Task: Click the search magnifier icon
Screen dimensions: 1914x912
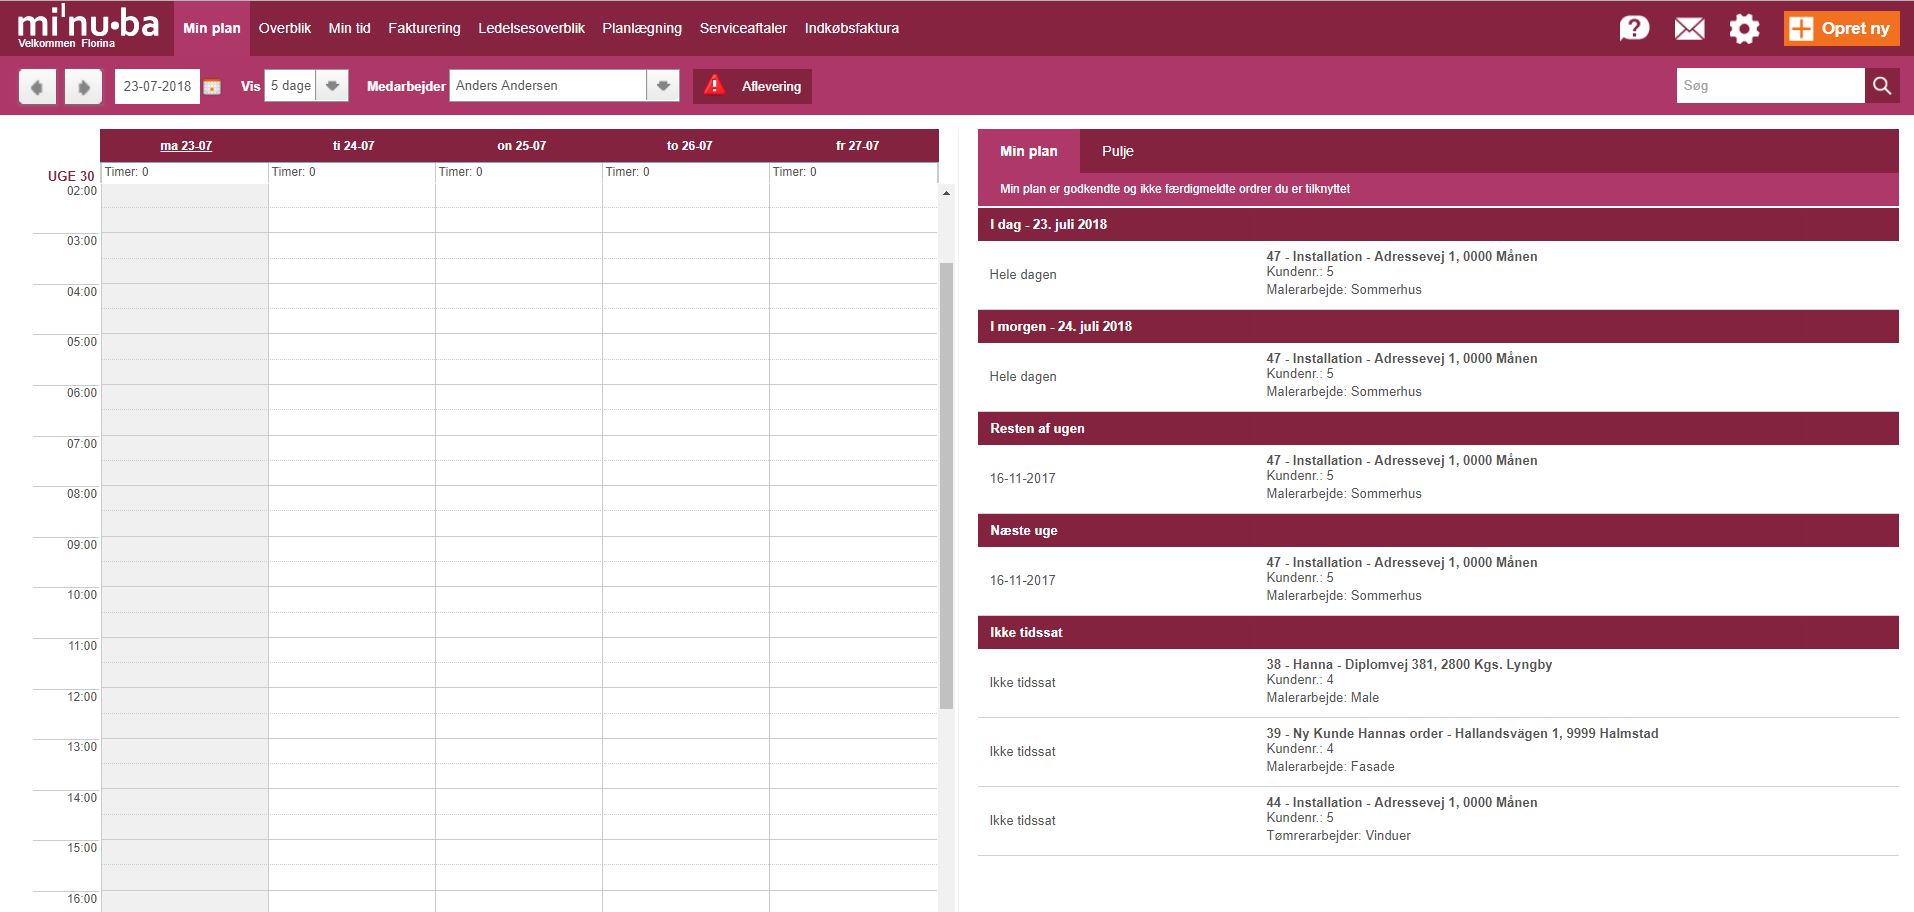Action: 1881,86
